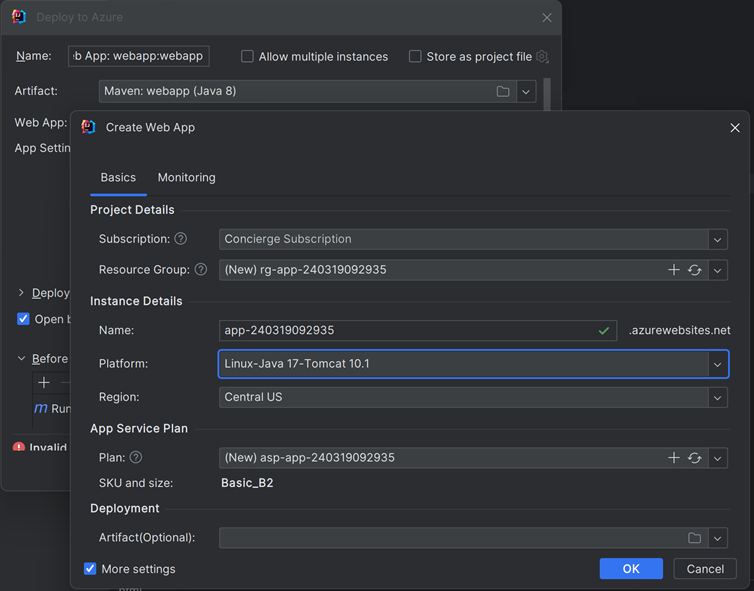Open the Platform dropdown list
The width and height of the screenshot is (754, 591).
(717, 364)
